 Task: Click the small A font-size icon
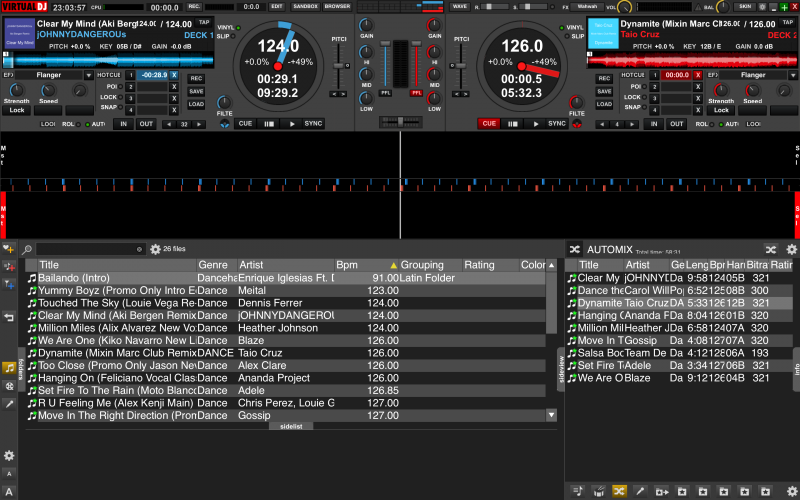9,474
